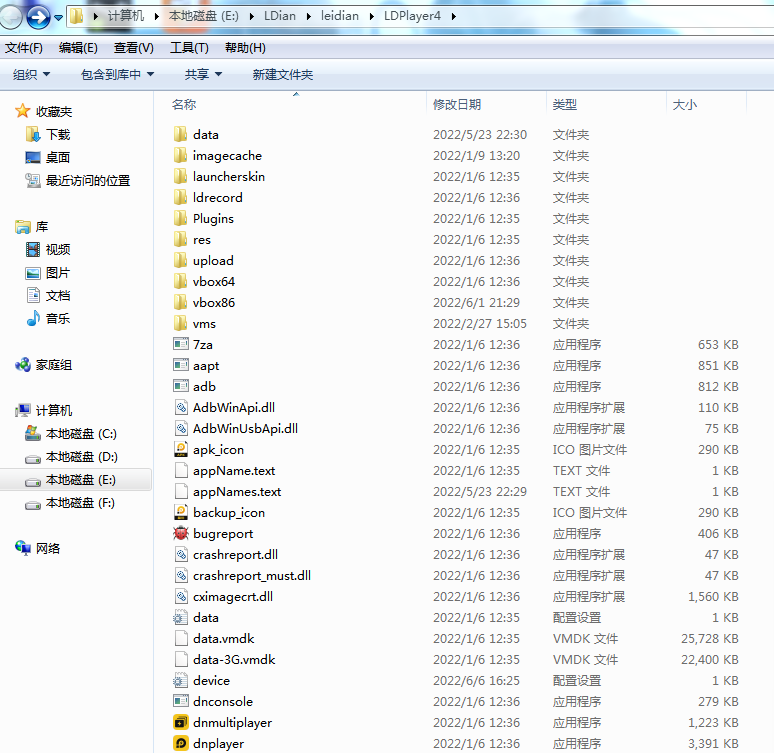Select 下载 under favorites
This screenshot has height=753, width=774.
pos(57,134)
